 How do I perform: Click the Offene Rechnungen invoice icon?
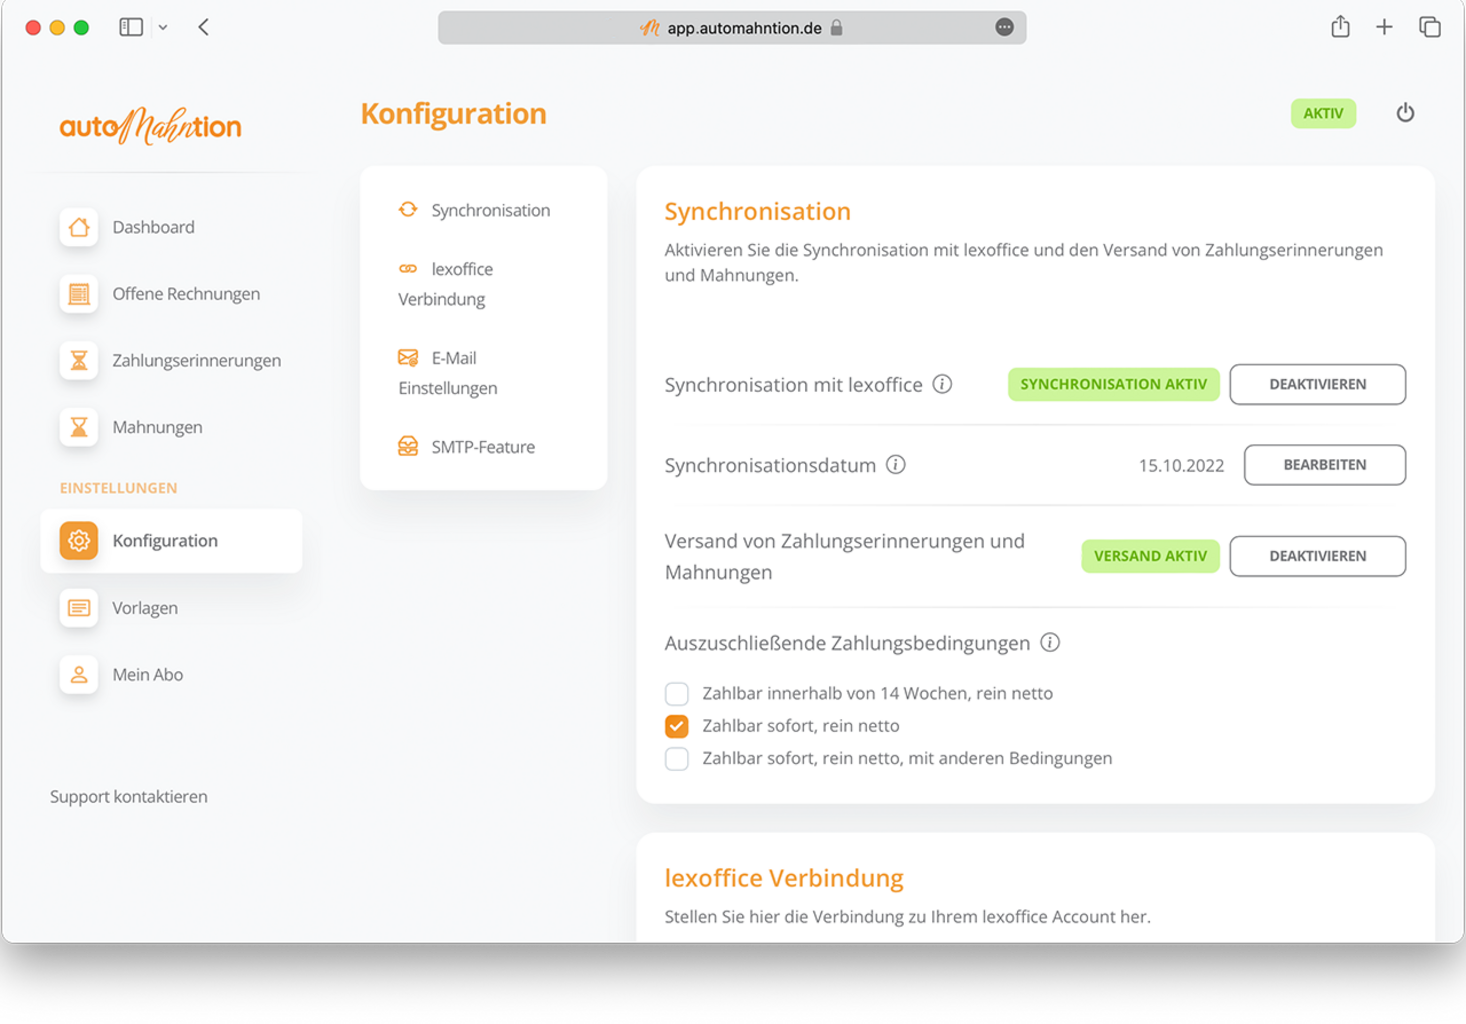coord(79,294)
